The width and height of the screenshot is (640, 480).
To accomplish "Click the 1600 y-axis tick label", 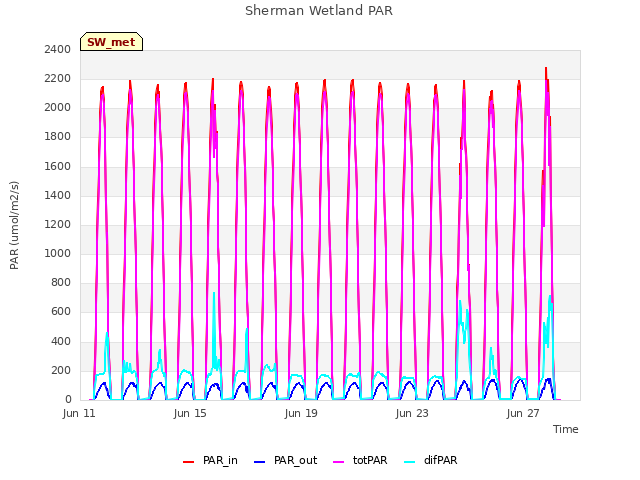I will [x=58, y=167].
